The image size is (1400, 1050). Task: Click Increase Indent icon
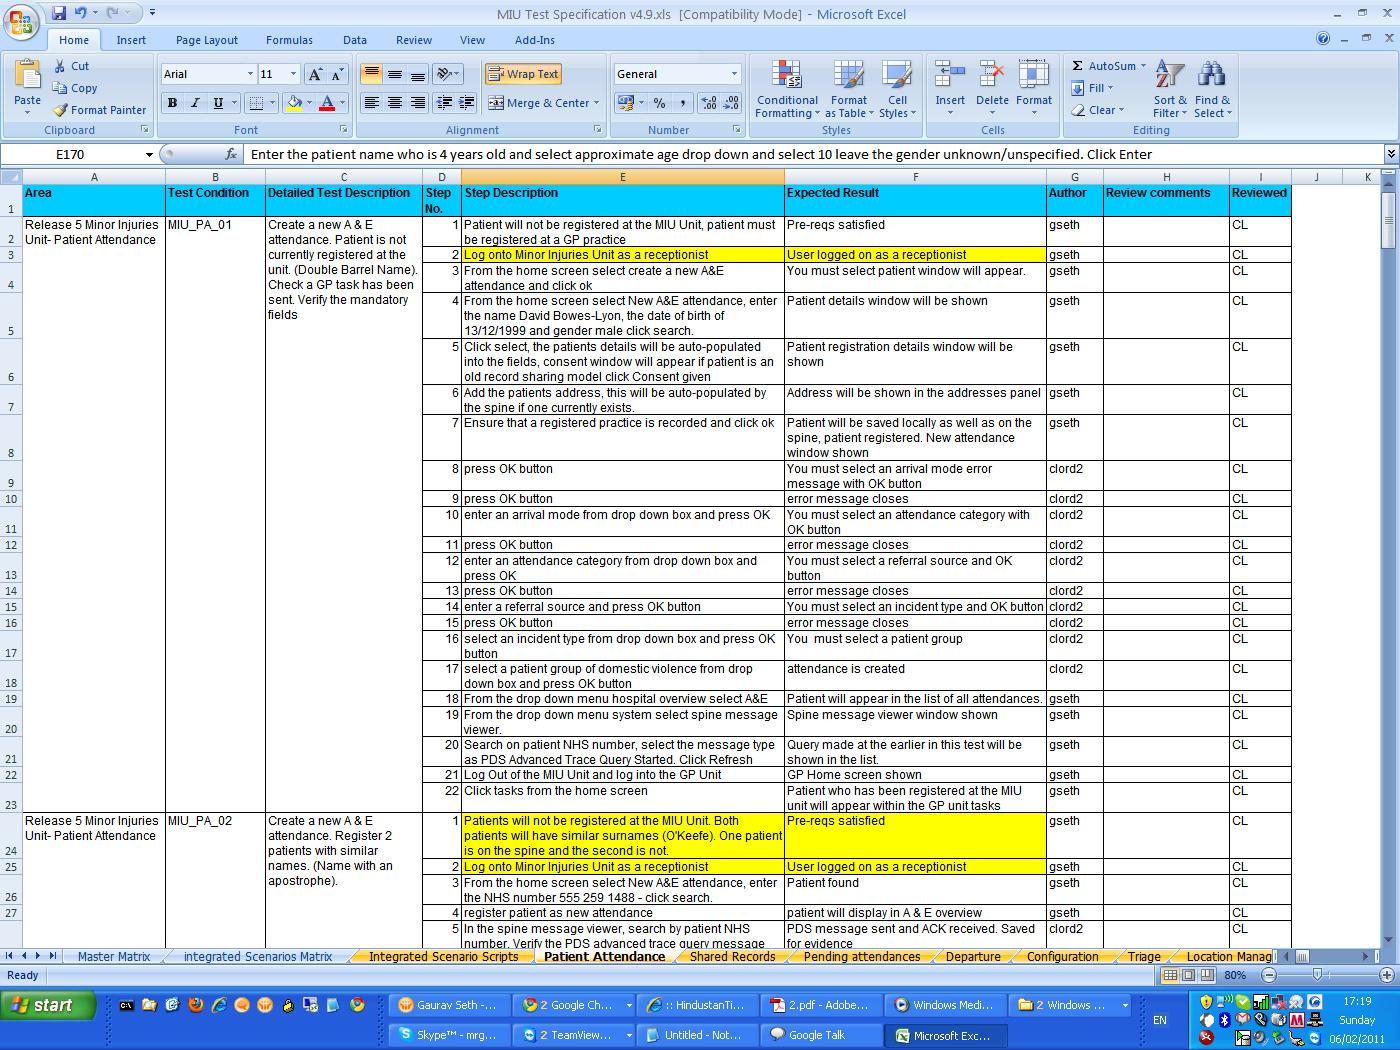pos(467,103)
